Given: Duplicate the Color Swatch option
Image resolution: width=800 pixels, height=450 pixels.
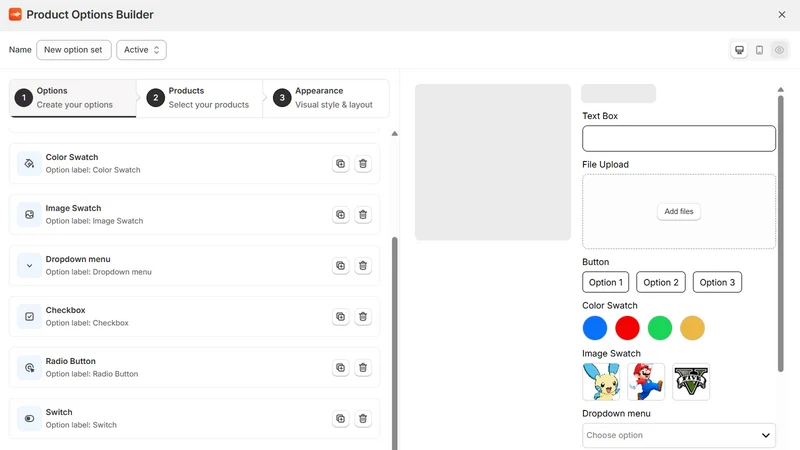Looking at the screenshot, I should click(x=340, y=164).
